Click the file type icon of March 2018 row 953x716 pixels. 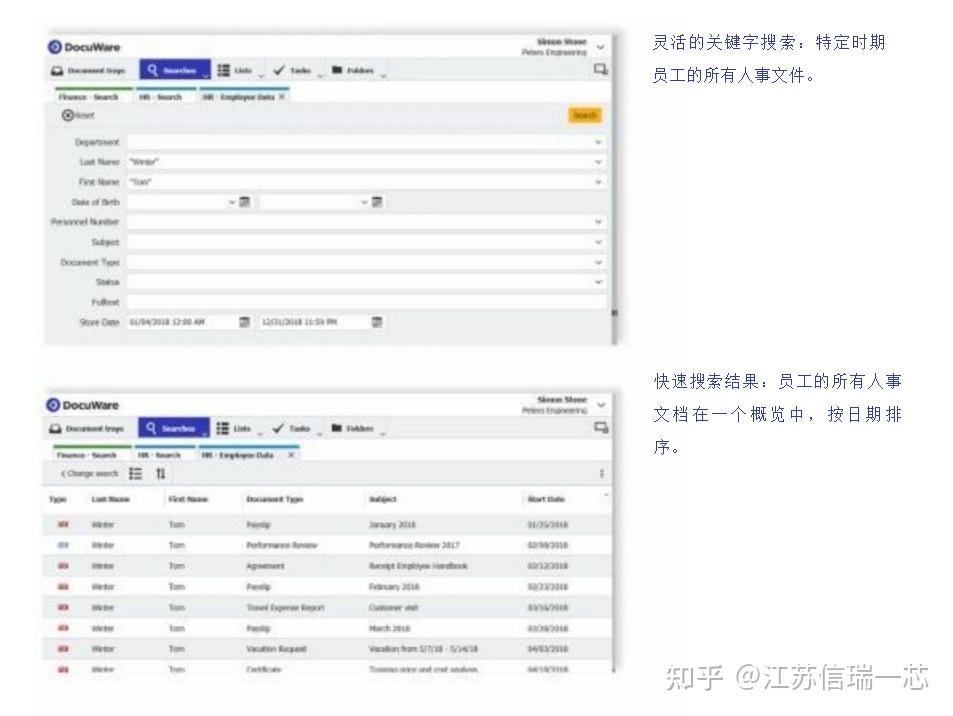click(63, 628)
